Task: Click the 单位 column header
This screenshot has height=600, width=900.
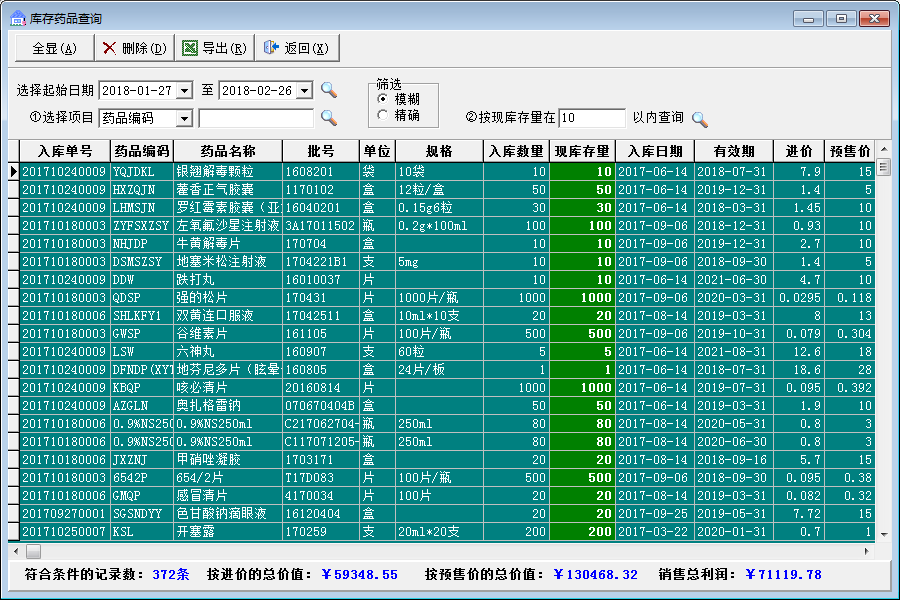Action: click(x=377, y=151)
